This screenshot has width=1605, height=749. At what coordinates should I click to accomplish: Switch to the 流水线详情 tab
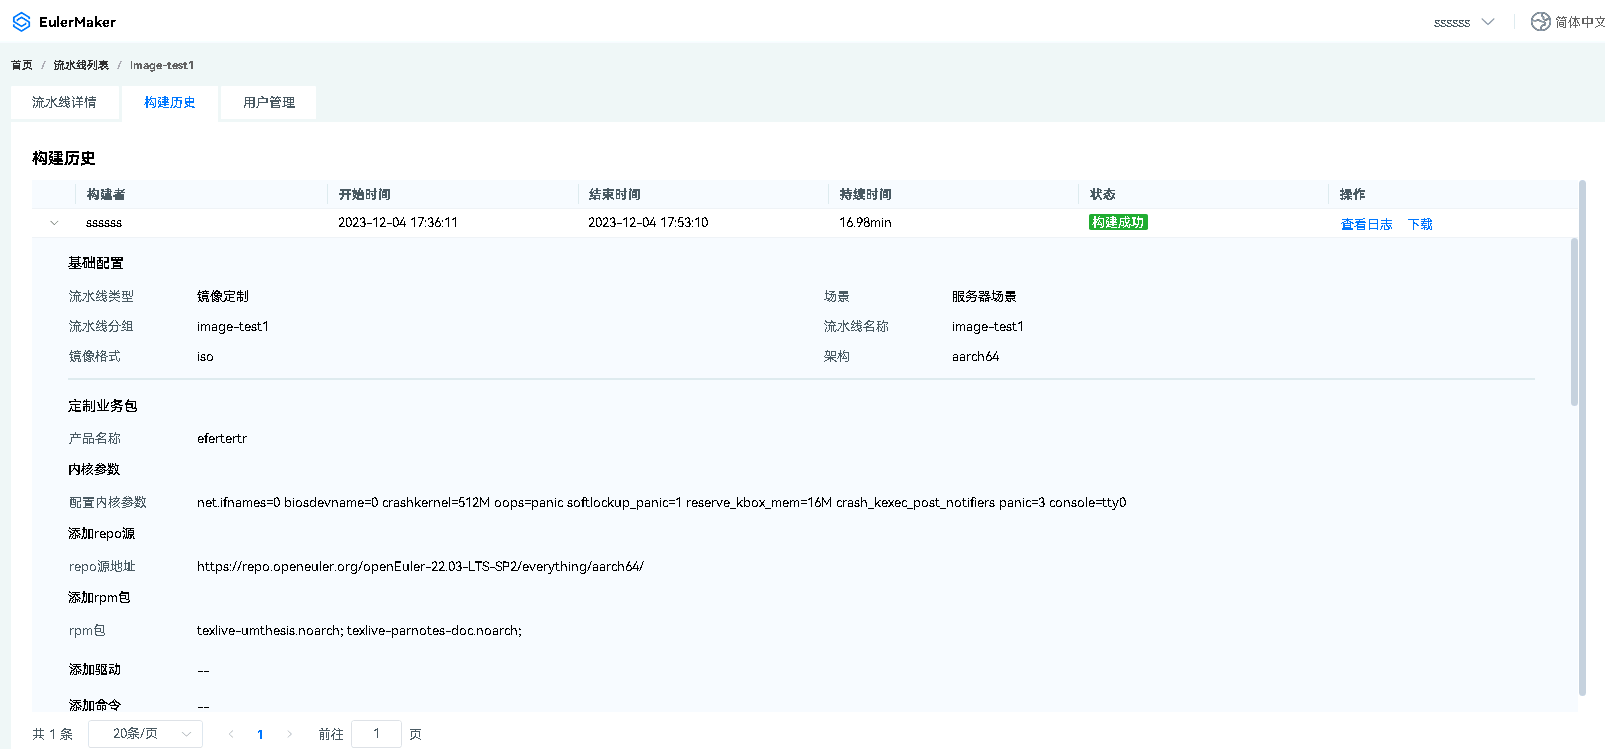coord(64,103)
